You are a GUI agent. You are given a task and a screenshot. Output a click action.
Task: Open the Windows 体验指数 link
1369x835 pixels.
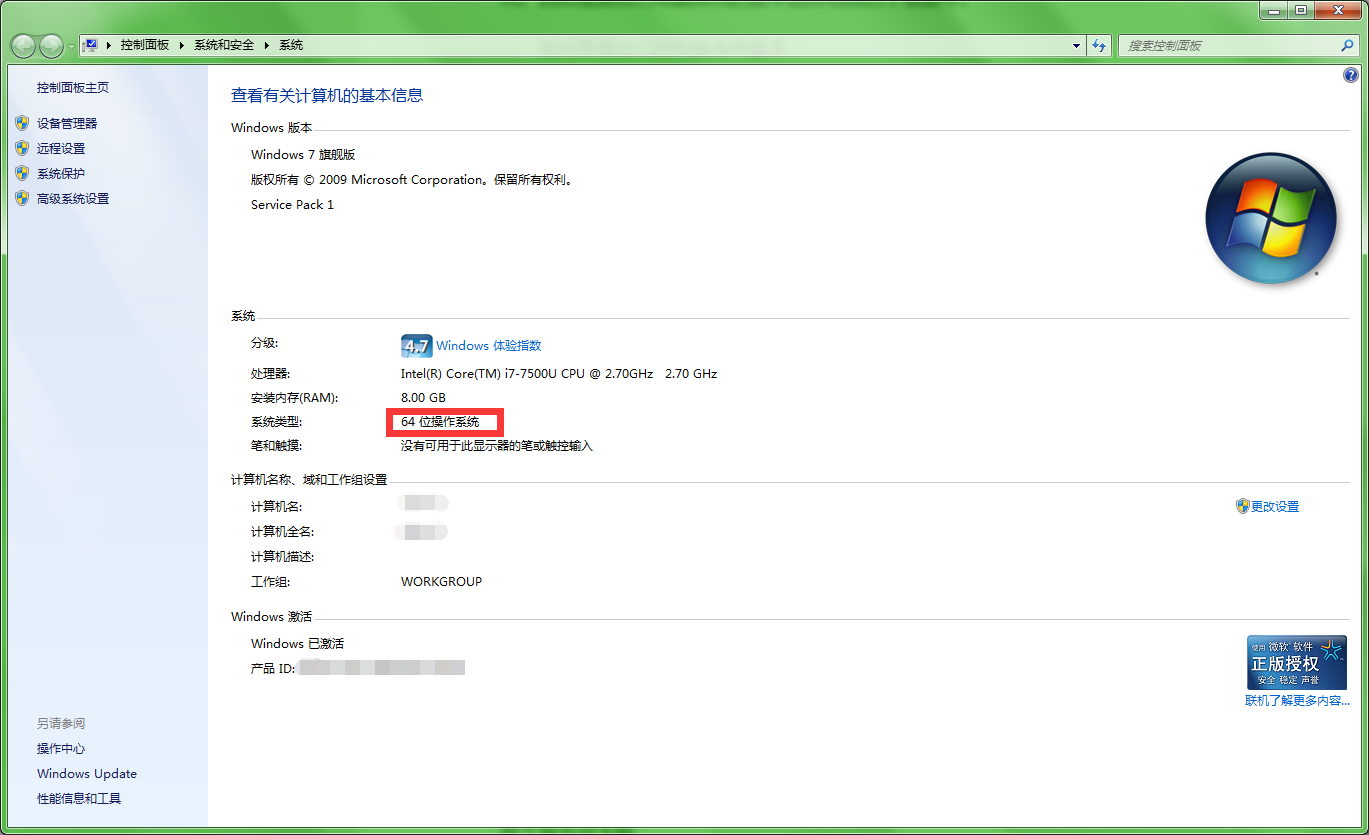click(x=489, y=346)
